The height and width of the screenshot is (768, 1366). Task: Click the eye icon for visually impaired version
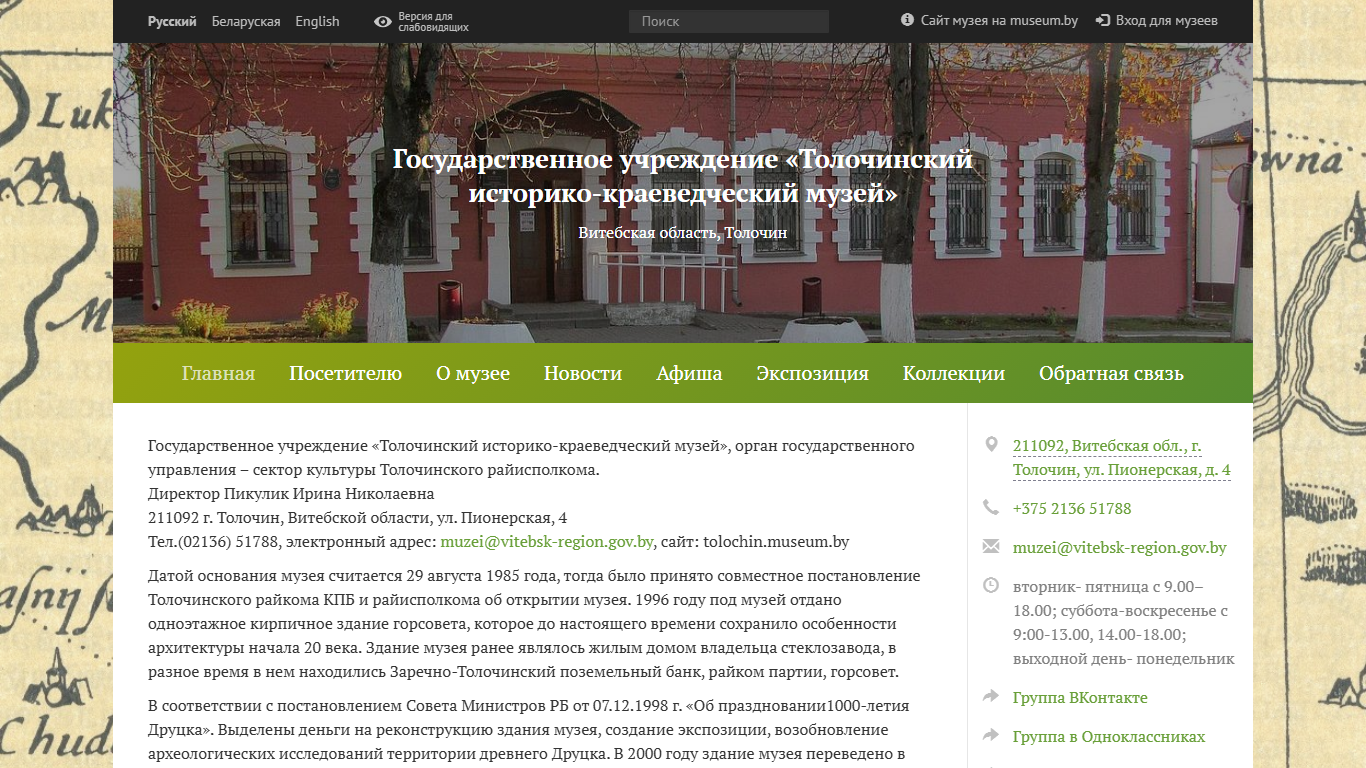click(382, 21)
